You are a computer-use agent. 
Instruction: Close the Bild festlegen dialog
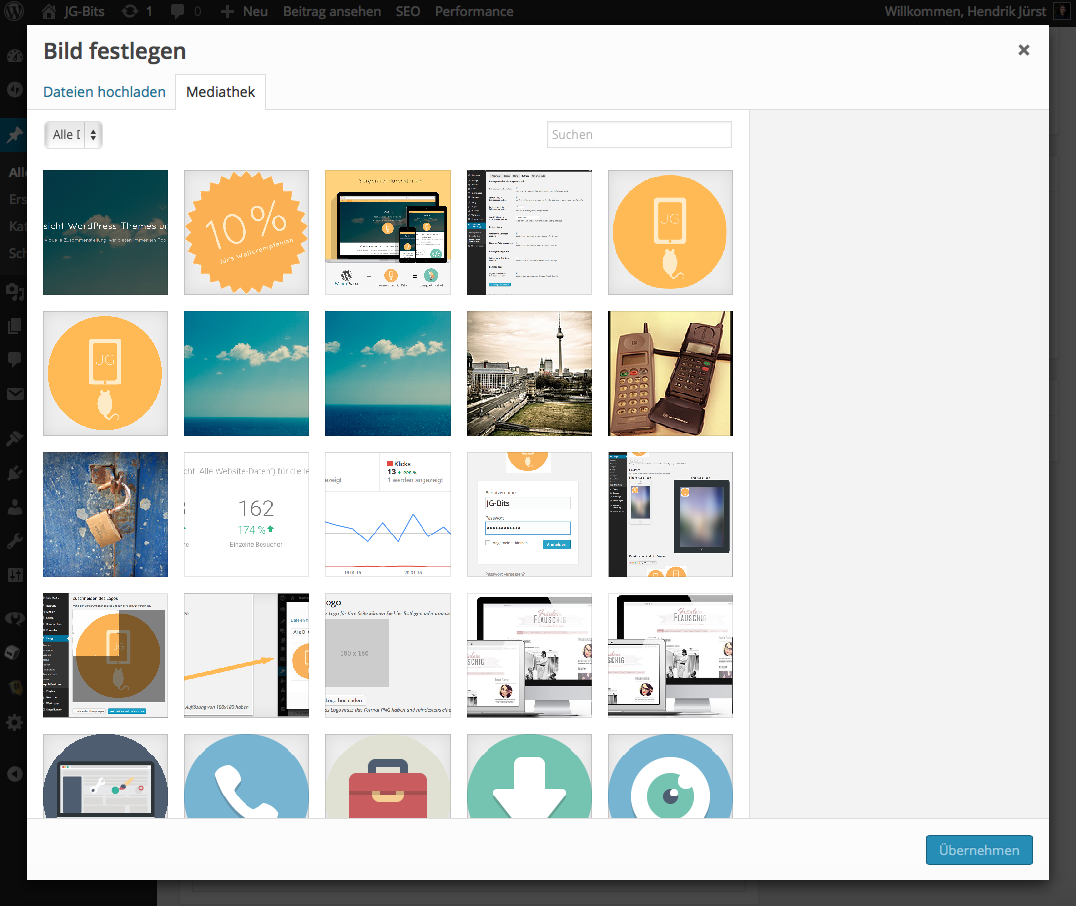(x=1023, y=50)
